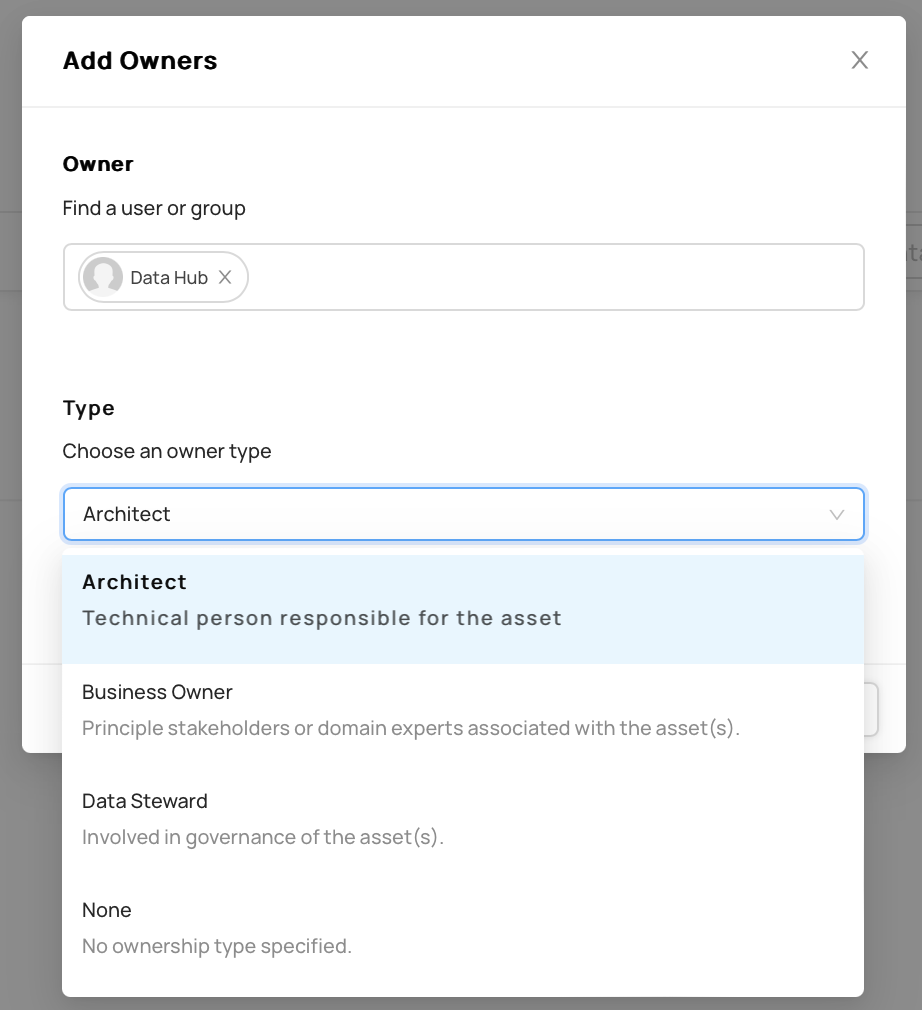Click the Type combo box showing Architect
This screenshot has height=1010, width=922.
click(x=463, y=514)
